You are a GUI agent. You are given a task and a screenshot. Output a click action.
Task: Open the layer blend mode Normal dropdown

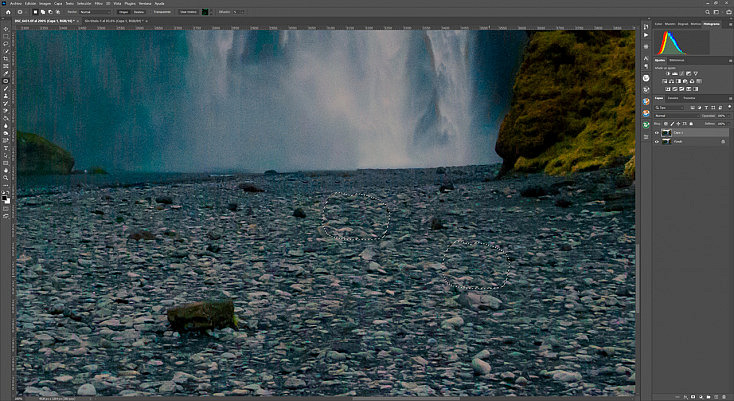[677, 116]
